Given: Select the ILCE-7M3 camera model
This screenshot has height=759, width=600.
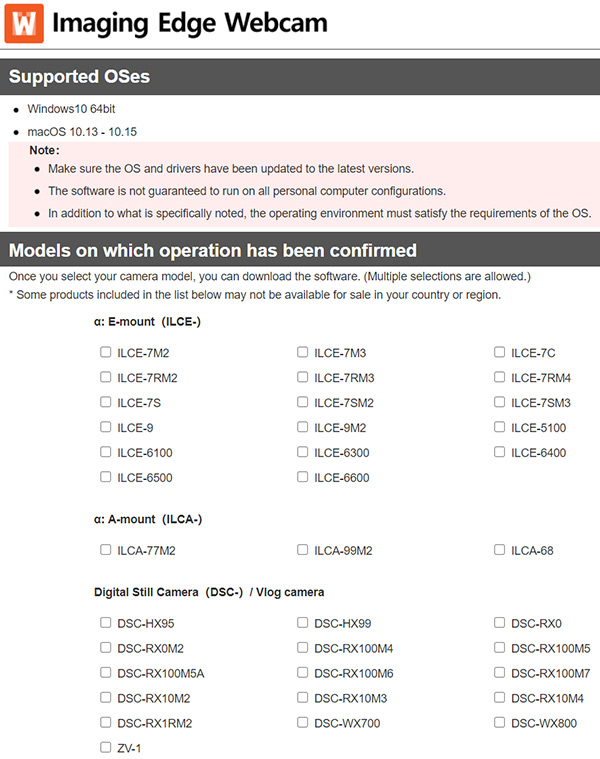Looking at the screenshot, I should coord(303,352).
